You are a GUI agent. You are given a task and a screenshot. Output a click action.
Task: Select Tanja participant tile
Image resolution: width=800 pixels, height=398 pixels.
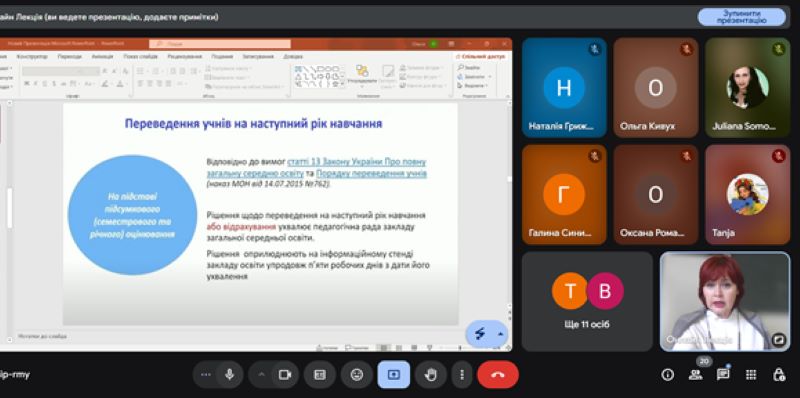click(x=747, y=194)
